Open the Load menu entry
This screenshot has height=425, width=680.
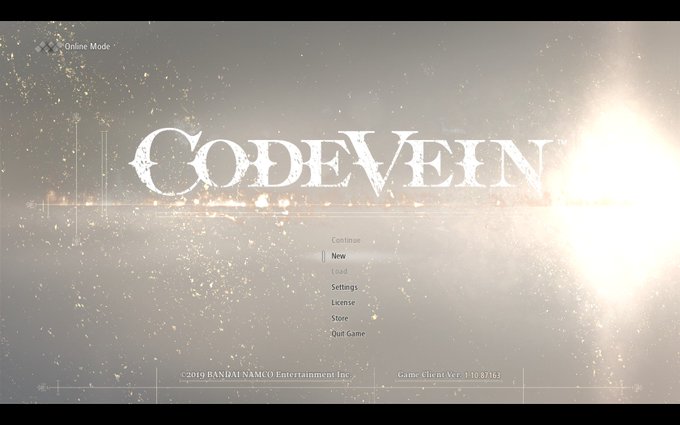click(x=339, y=271)
